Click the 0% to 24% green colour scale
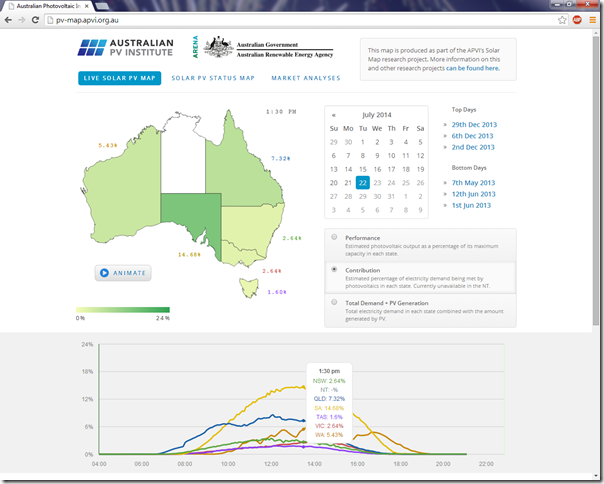The height and width of the screenshot is (484, 604). (x=123, y=310)
